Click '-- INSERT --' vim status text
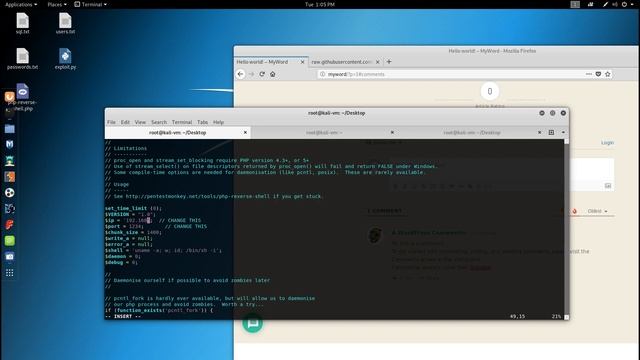 pyautogui.click(x=123, y=316)
